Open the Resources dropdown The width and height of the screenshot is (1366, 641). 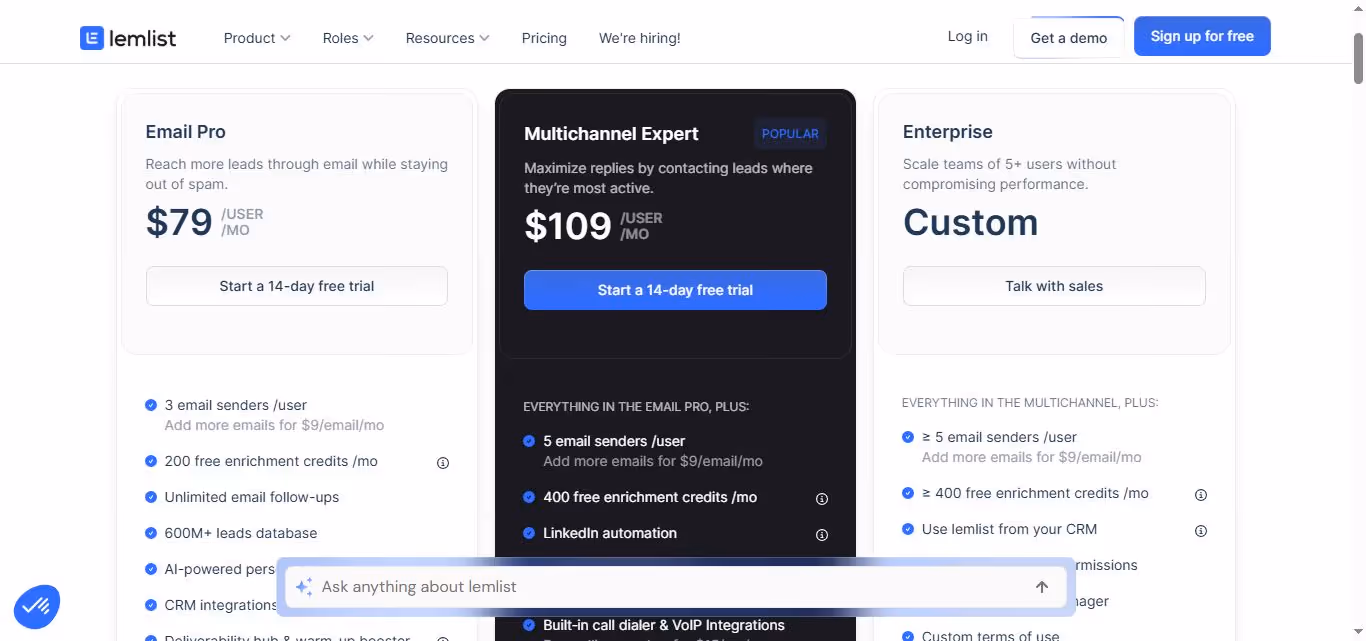pyautogui.click(x=447, y=38)
